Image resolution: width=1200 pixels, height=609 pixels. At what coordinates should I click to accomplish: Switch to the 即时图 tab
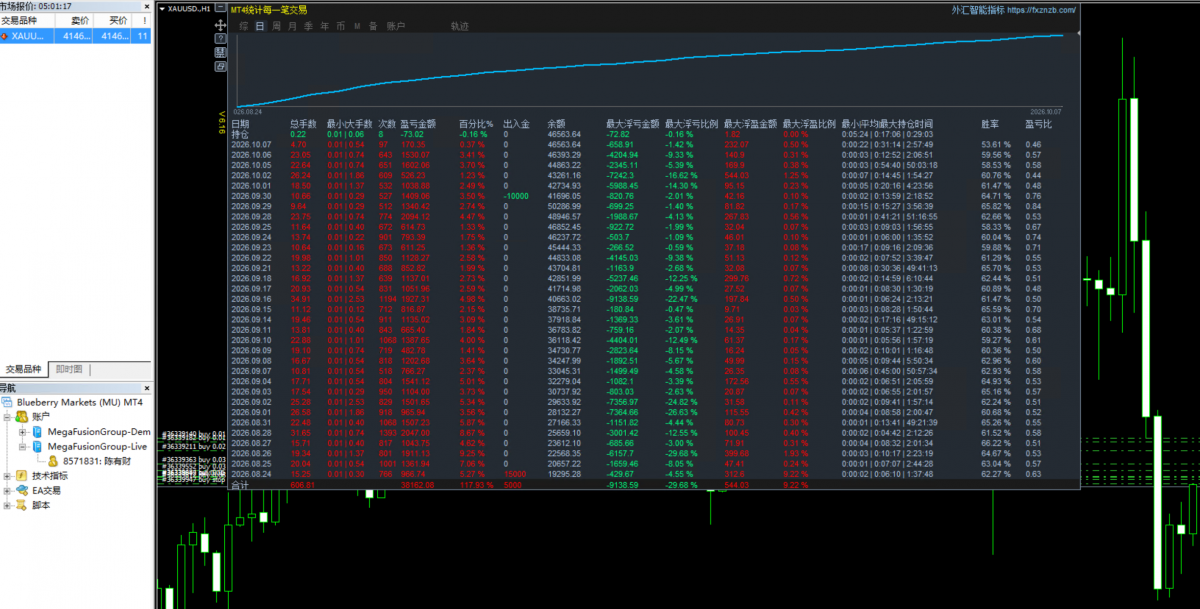point(69,369)
